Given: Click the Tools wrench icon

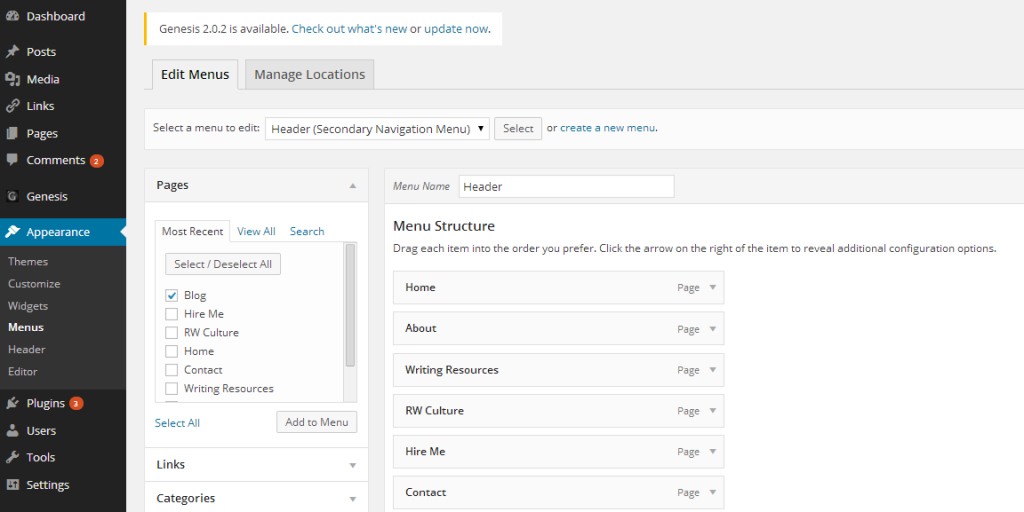Looking at the screenshot, I should pos(12,458).
